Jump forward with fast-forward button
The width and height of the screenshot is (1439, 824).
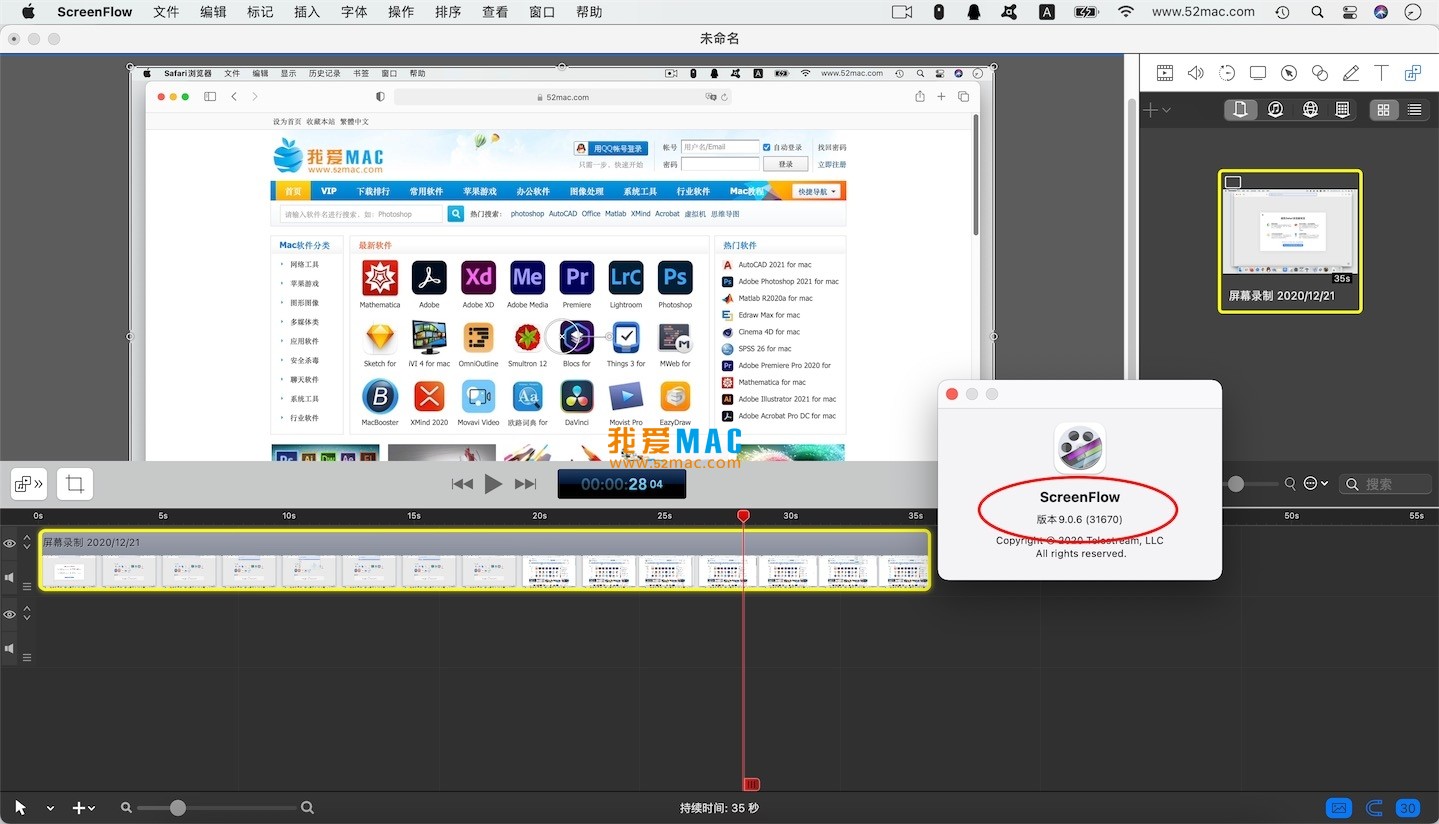525,484
